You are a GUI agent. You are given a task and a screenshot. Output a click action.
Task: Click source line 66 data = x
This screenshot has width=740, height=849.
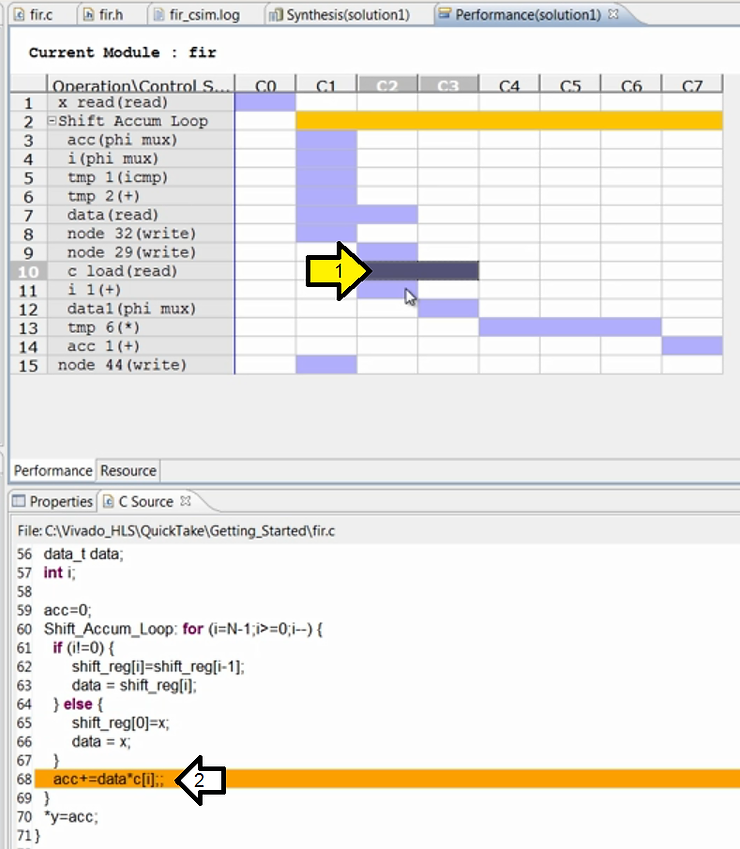pos(101,742)
